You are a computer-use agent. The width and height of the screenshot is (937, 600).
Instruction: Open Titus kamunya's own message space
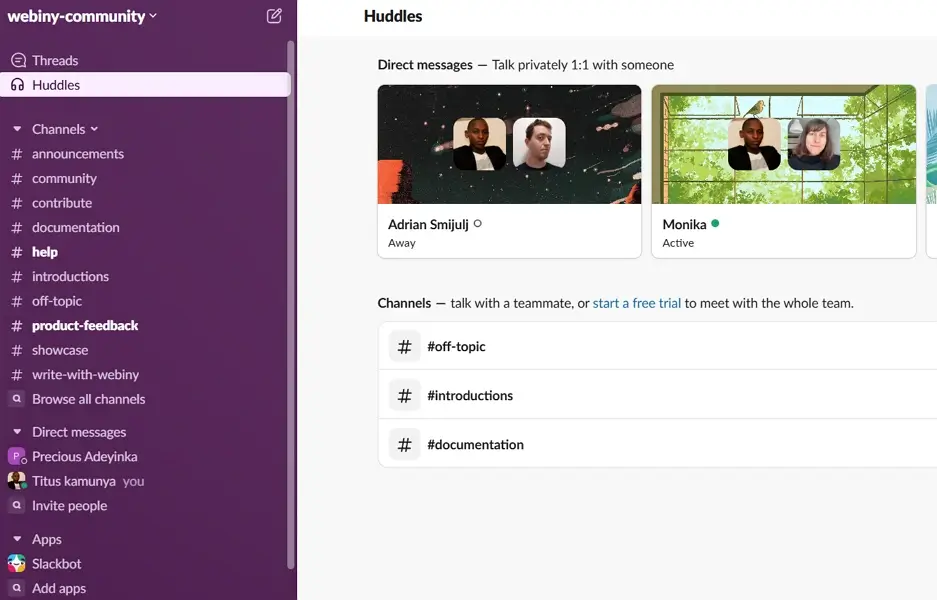click(x=145, y=481)
